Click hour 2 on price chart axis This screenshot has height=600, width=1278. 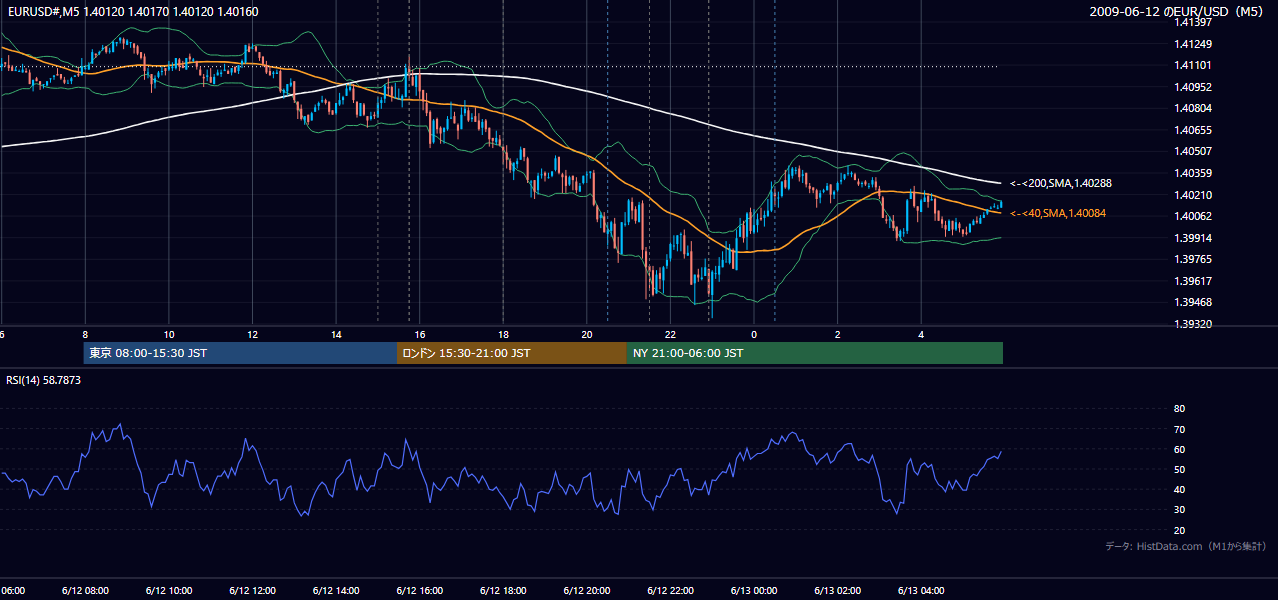838,334
